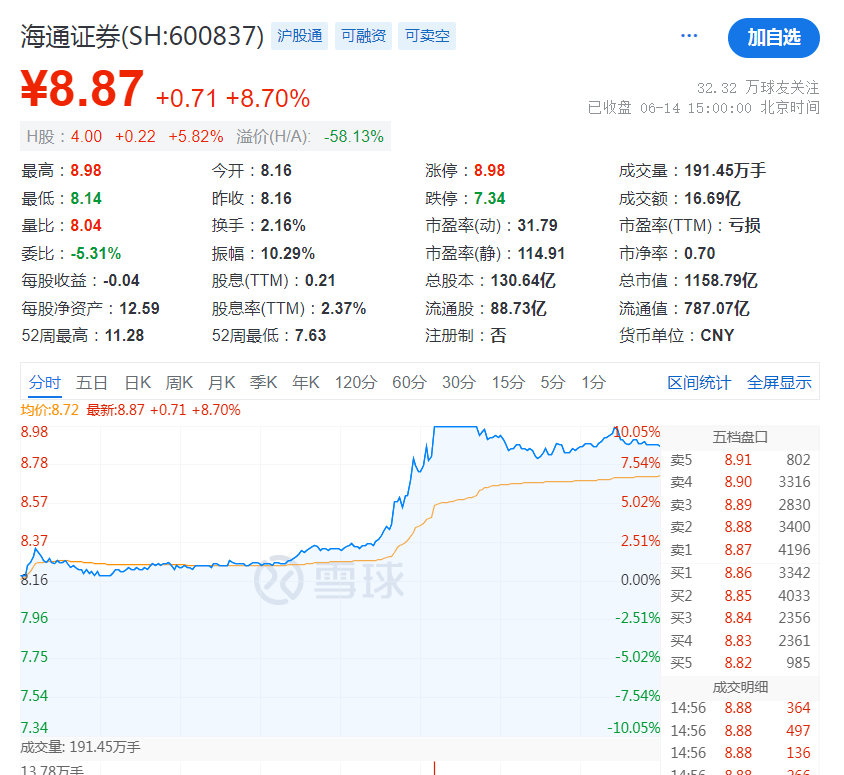Open the 1分 minute chart
Screen dimensions: 844x775
(594, 382)
